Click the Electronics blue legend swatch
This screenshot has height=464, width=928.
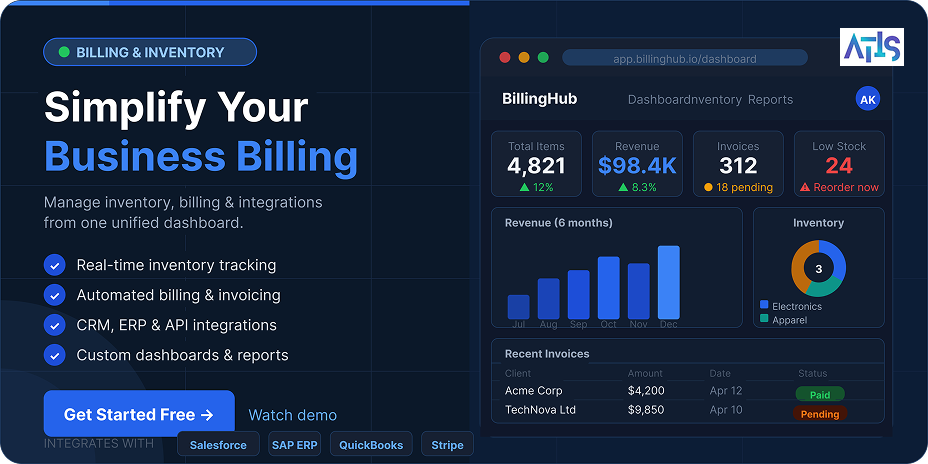pos(764,305)
